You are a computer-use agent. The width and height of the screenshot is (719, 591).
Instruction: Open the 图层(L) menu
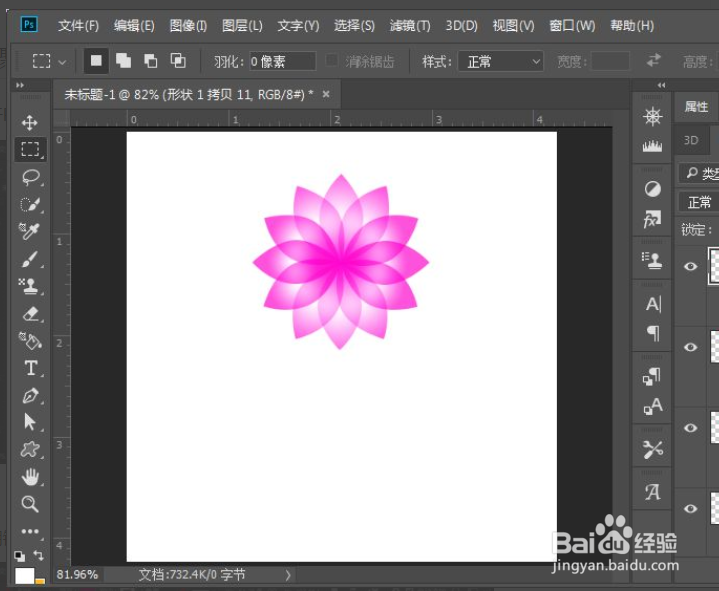242,25
